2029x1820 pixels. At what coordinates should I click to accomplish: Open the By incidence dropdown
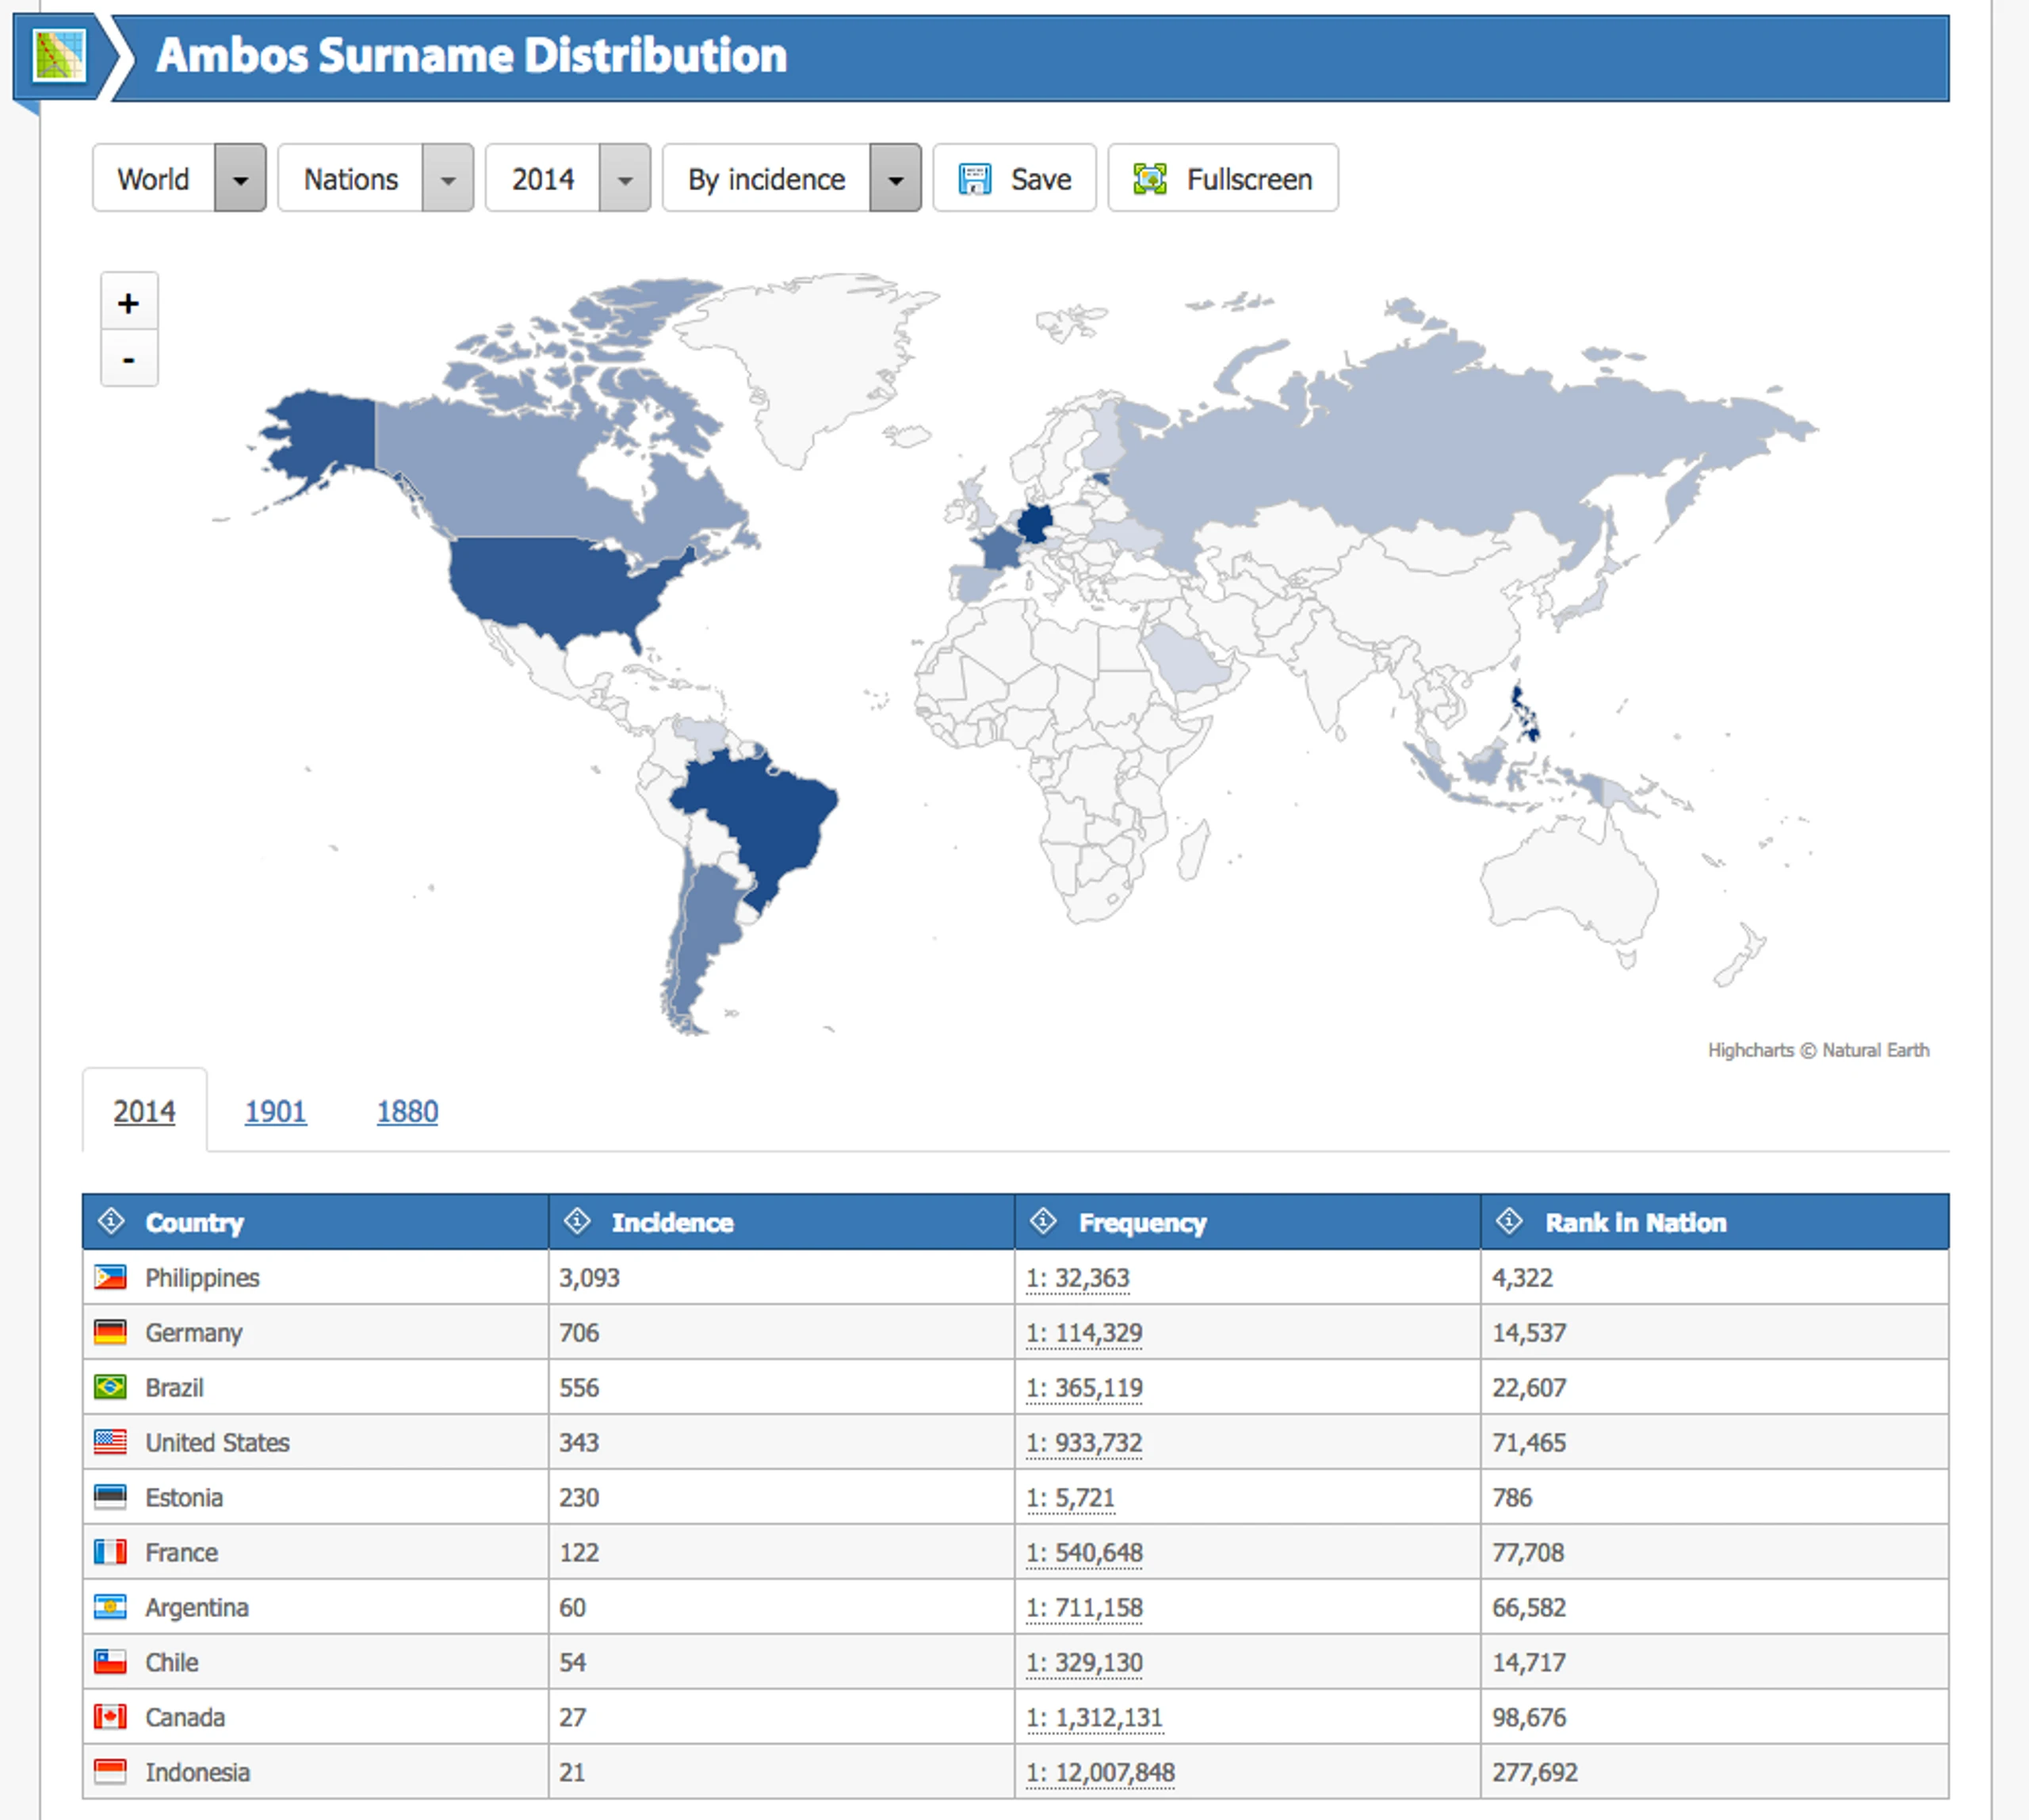tap(895, 179)
